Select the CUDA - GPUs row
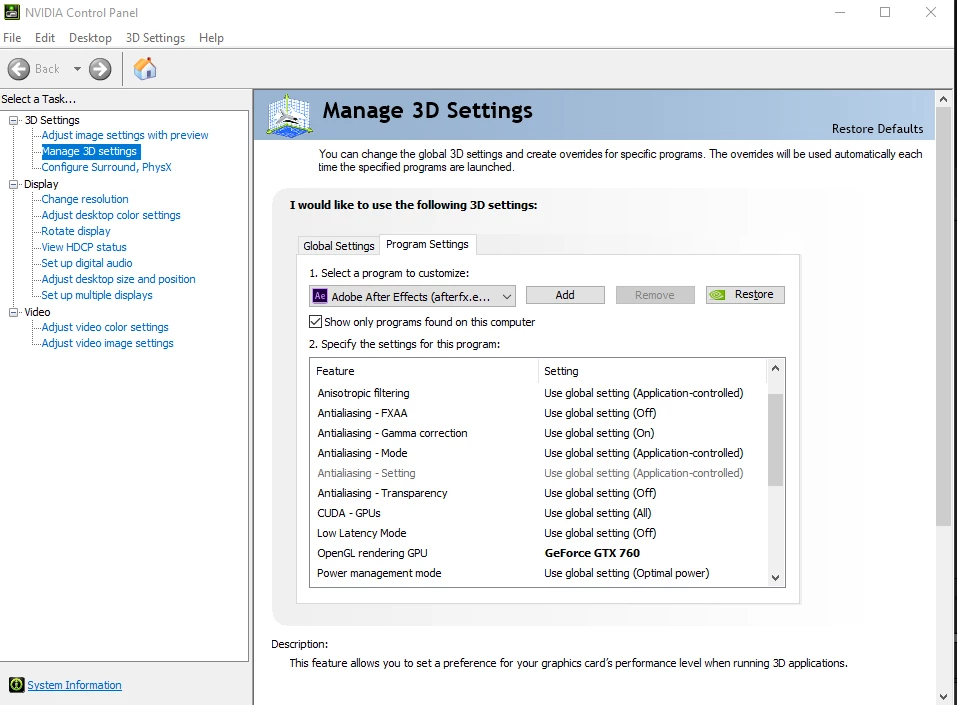Screen dimensions: 957x705 (538, 513)
